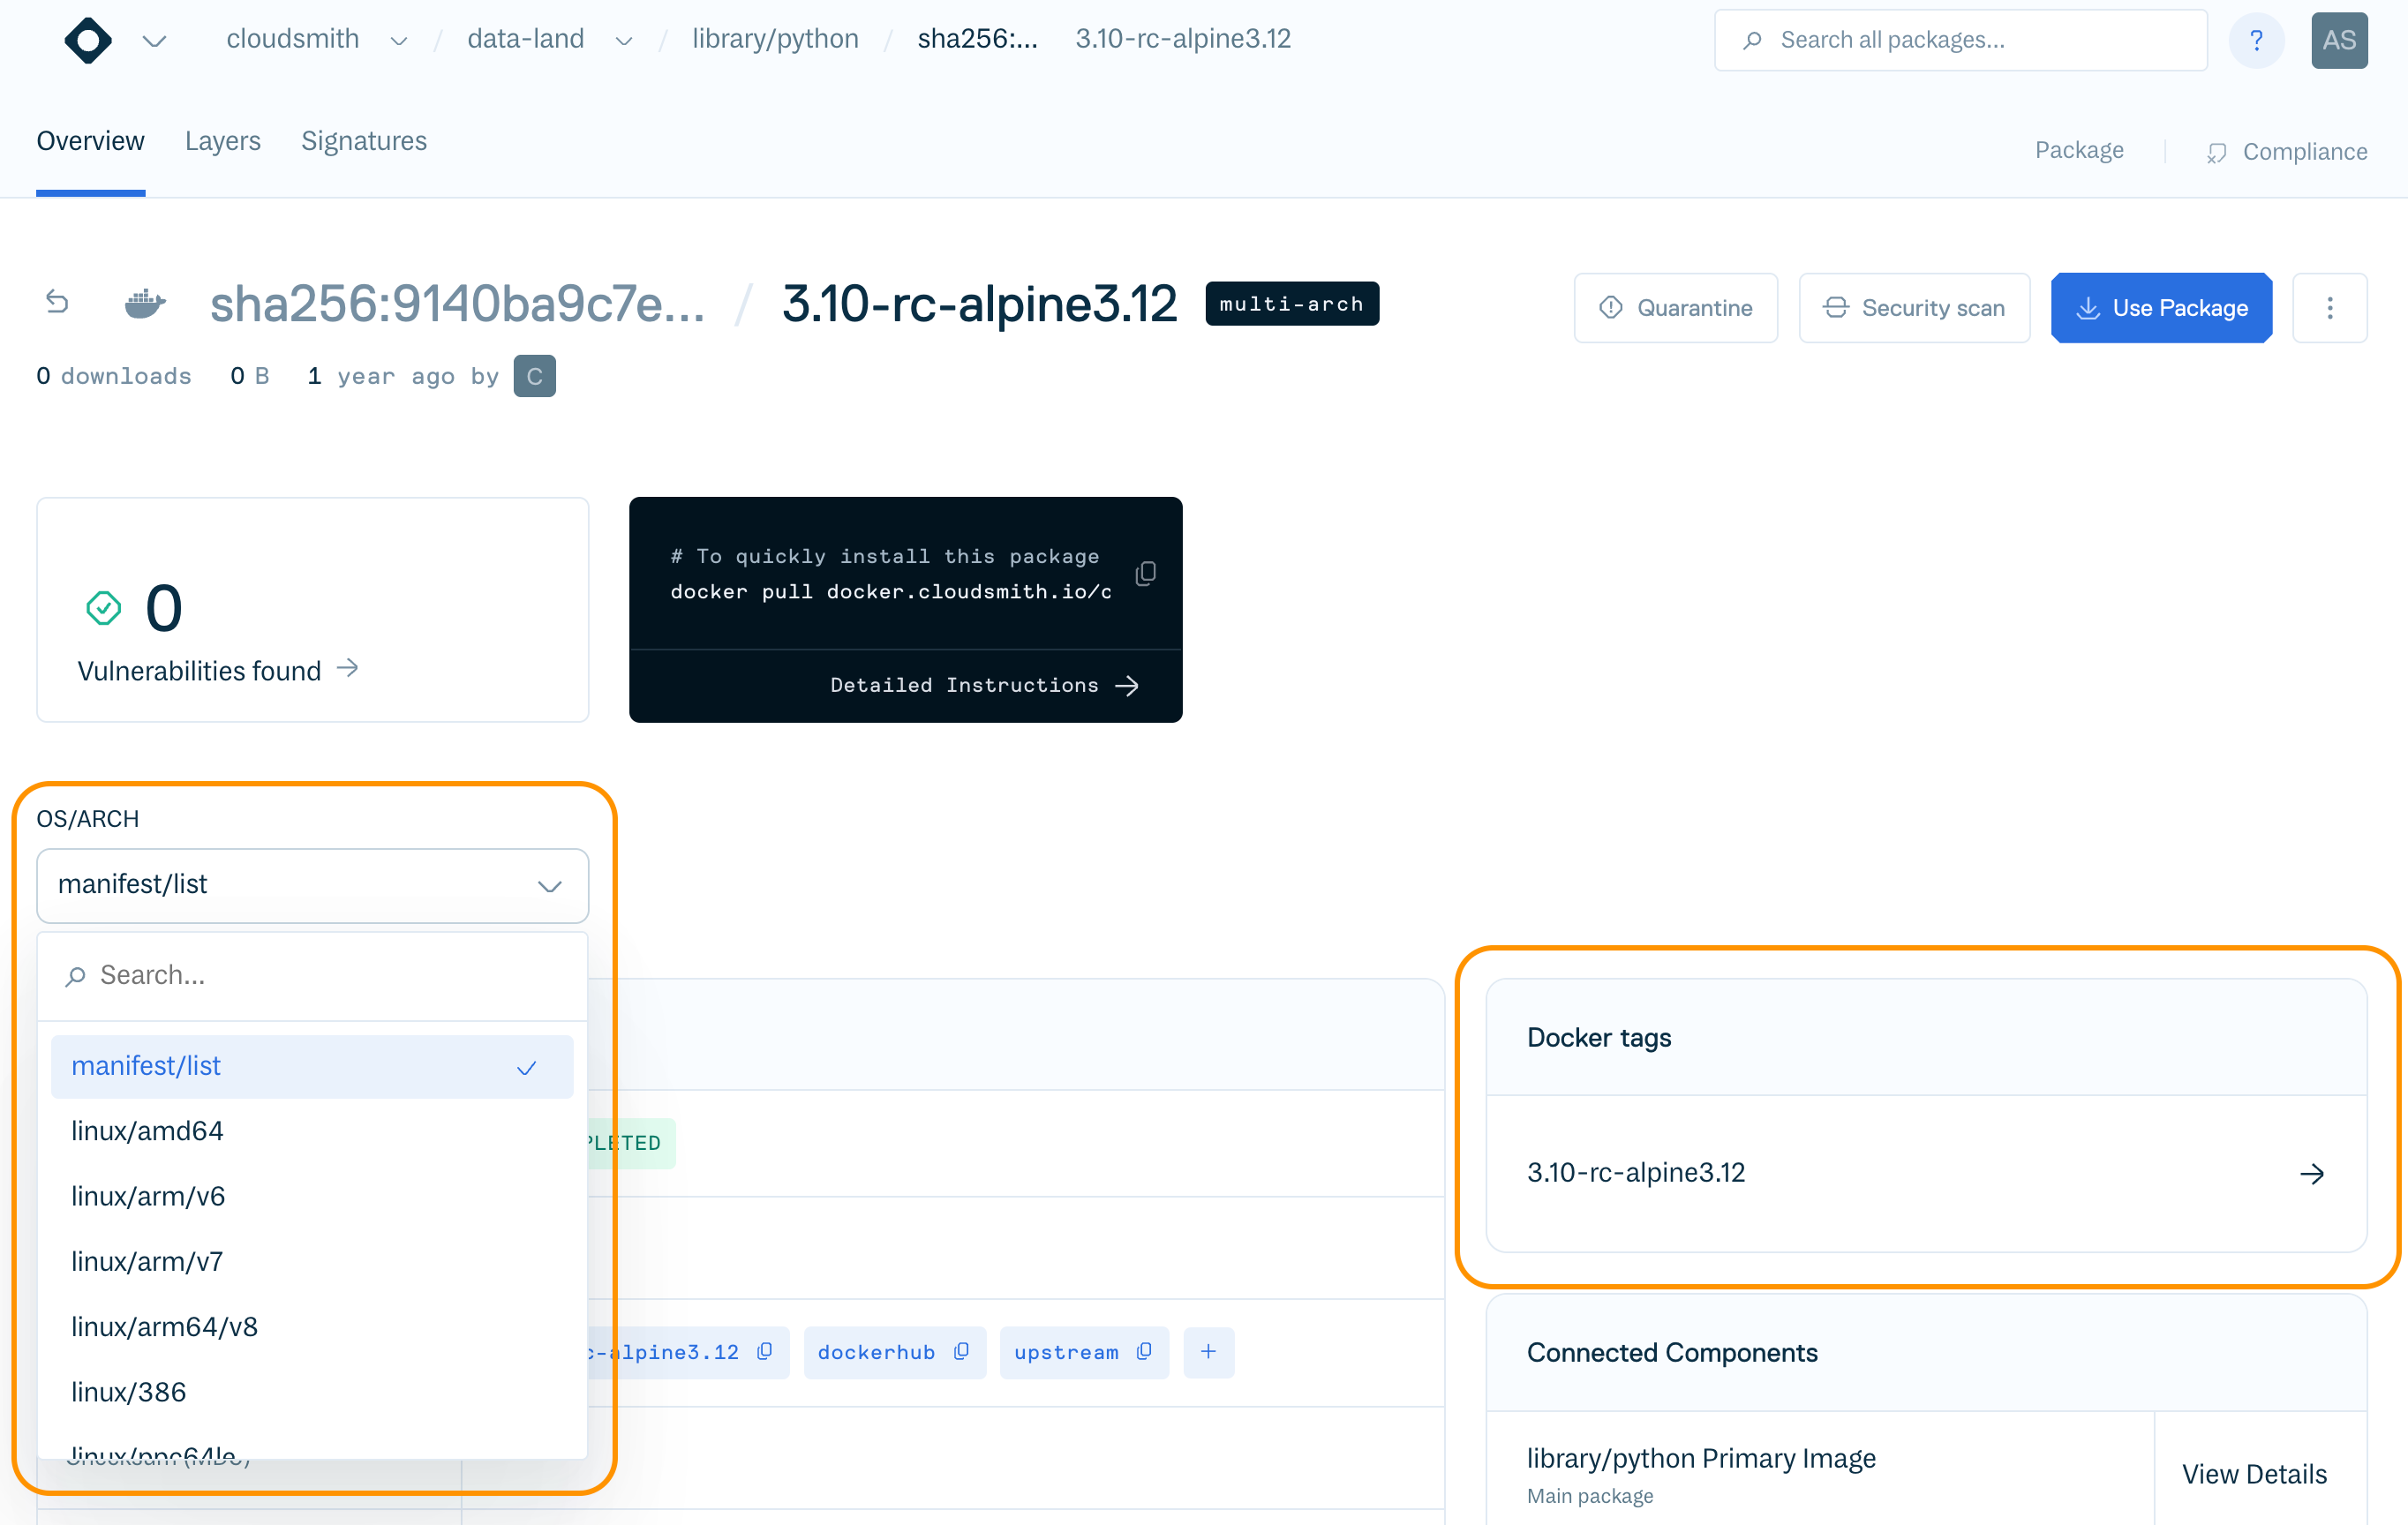Open the AS user avatar menu
Image resolution: width=2408 pixels, height=1525 pixels.
2338,40
